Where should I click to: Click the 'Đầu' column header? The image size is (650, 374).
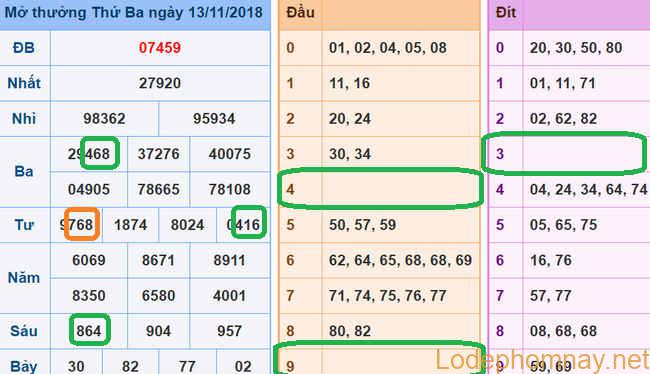click(300, 12)
